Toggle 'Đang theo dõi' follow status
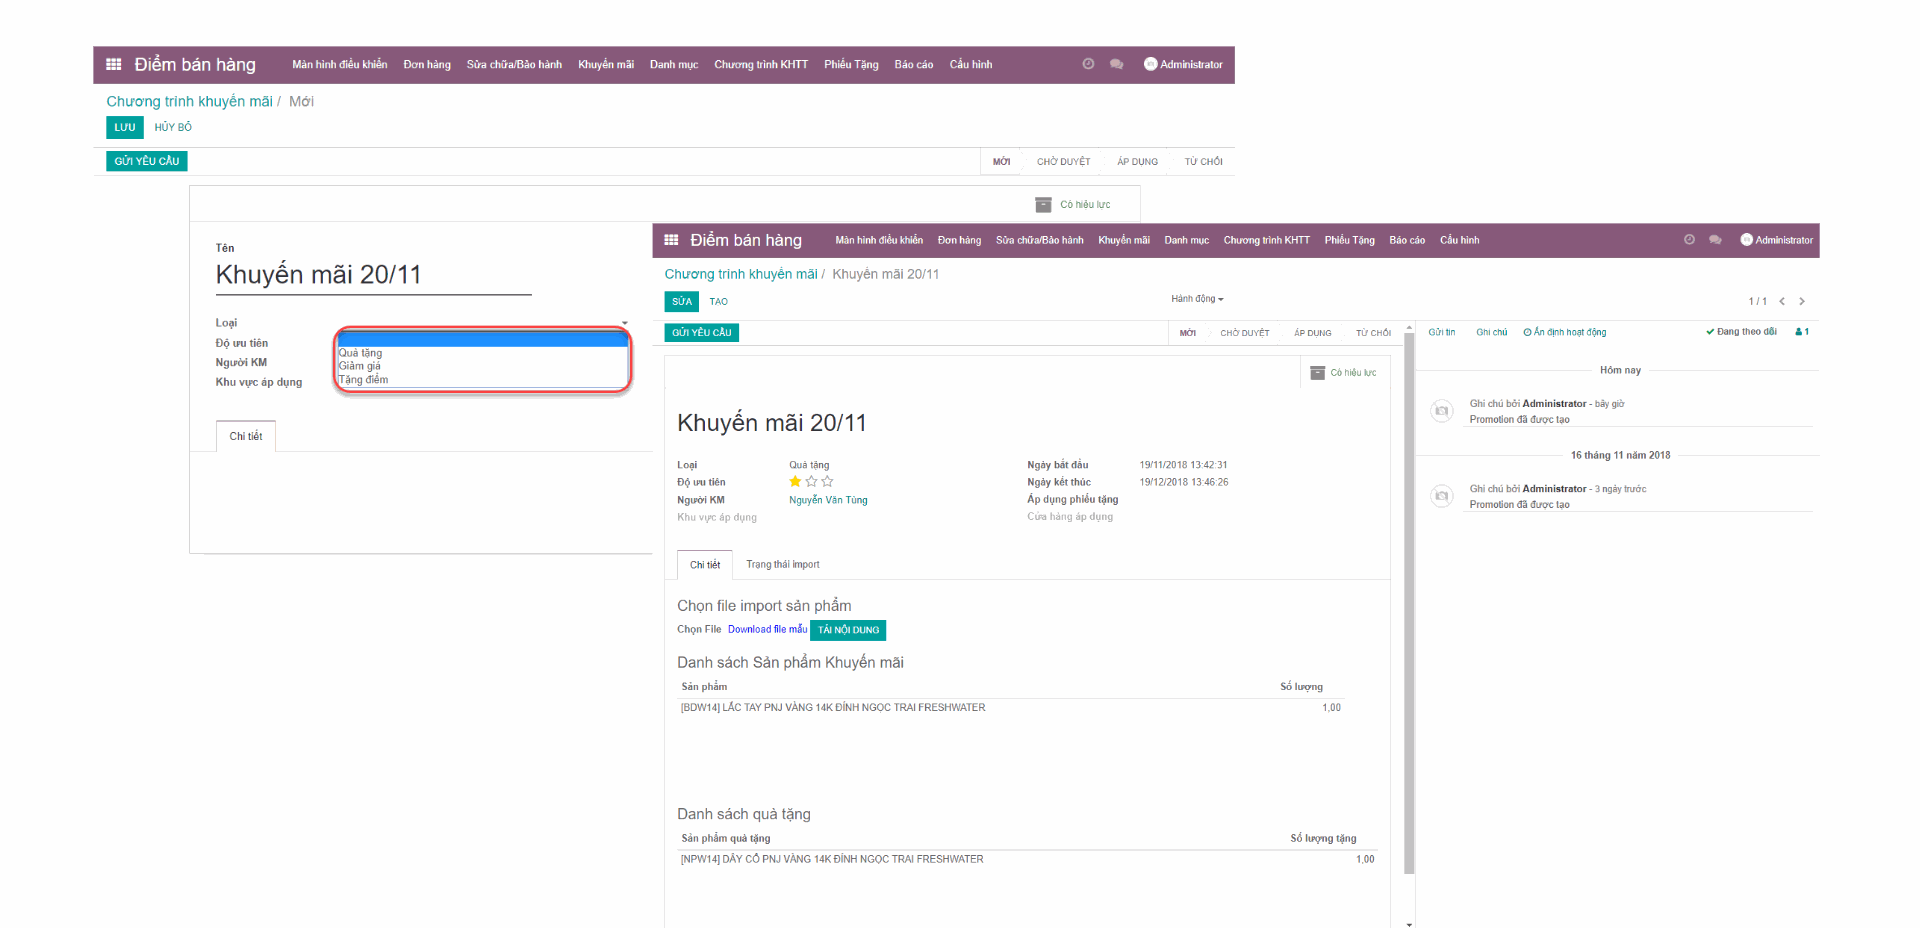 coord(1740,331)
